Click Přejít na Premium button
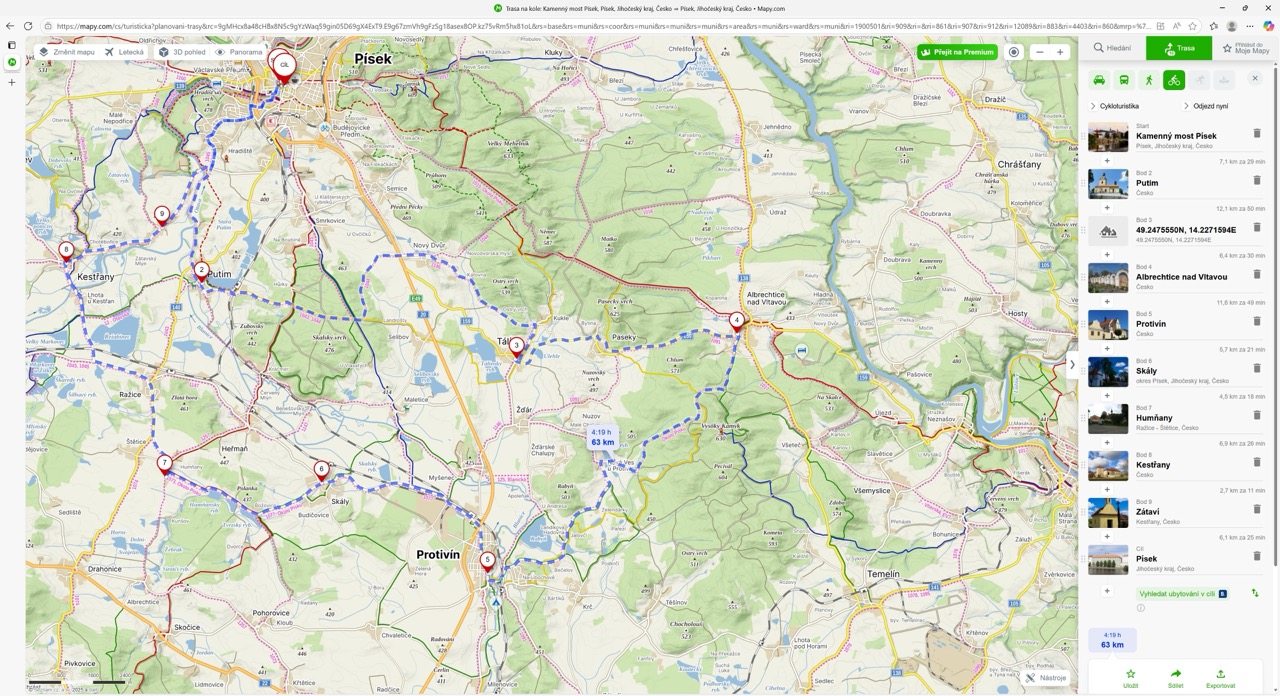 [957, 52]
